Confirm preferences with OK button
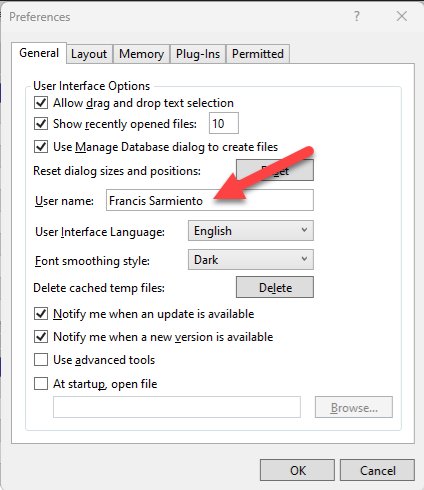424x490 pixels. tap(297, 470)
